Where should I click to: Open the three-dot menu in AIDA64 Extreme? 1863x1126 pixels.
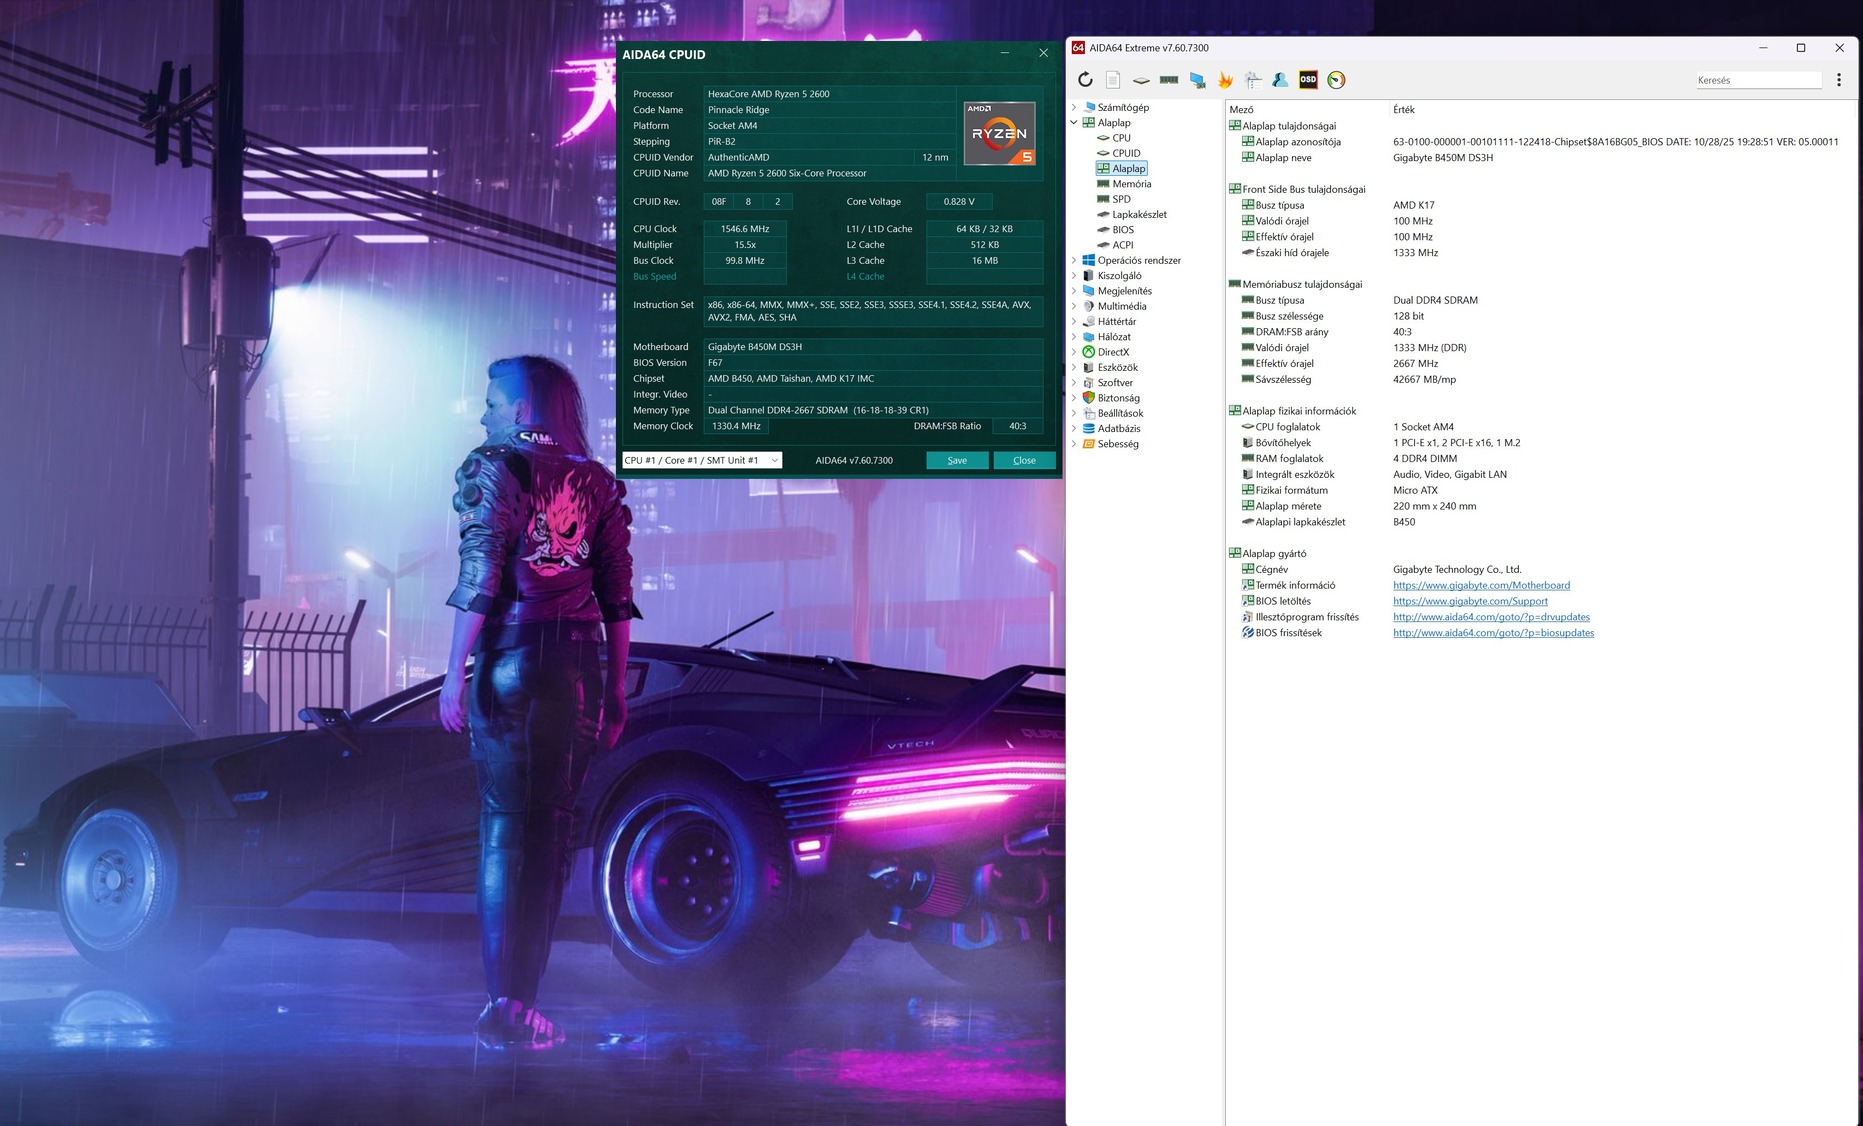tap(1839, 80)
